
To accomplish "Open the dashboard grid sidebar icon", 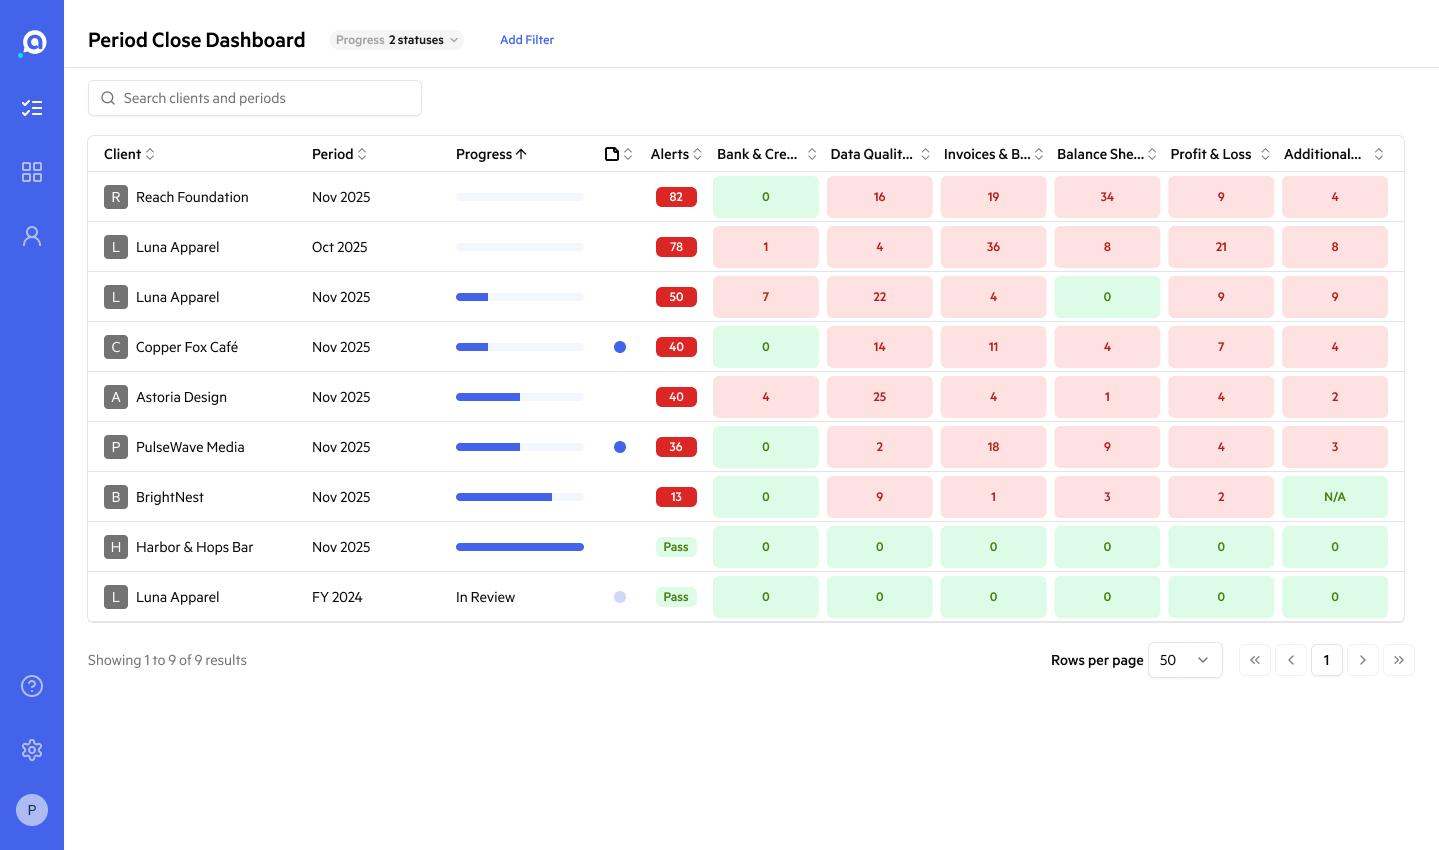I will pyautogui.click(x=32, y=172).
